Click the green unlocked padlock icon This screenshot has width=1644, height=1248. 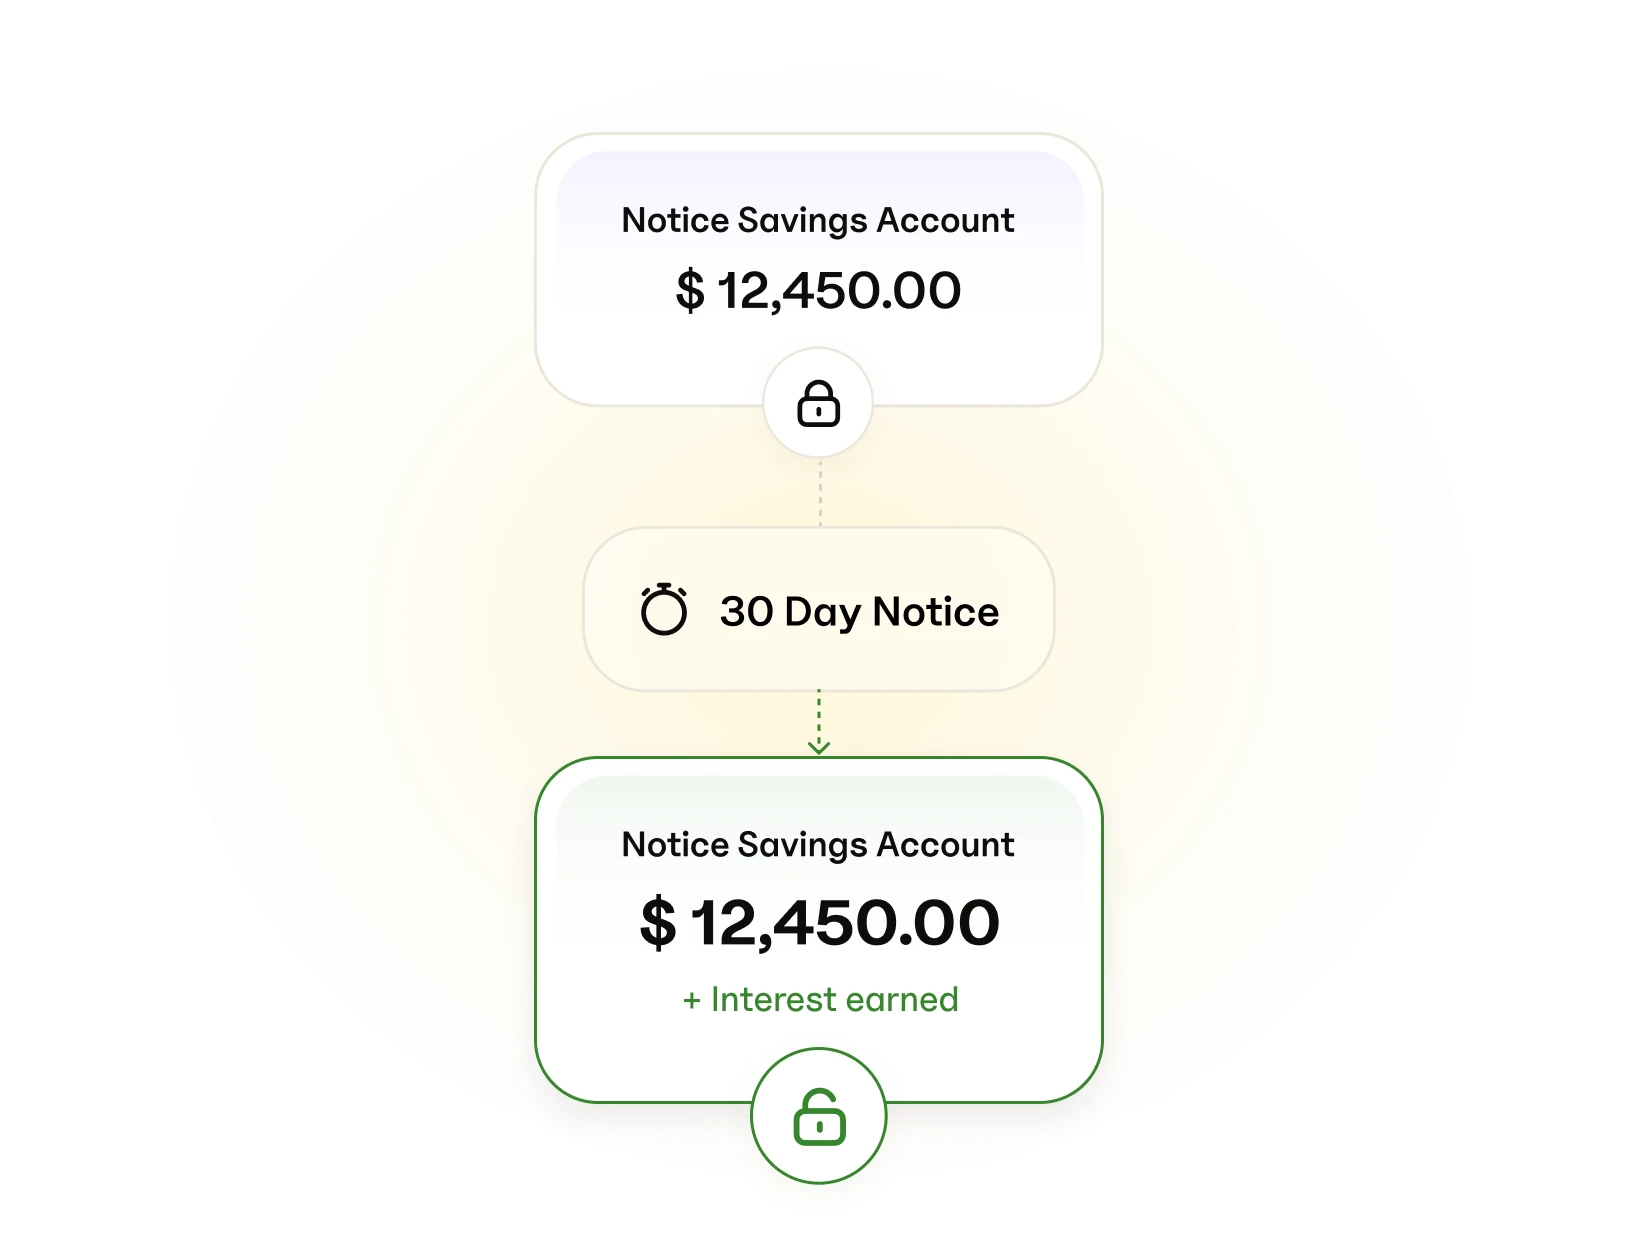coord(819,1116)
